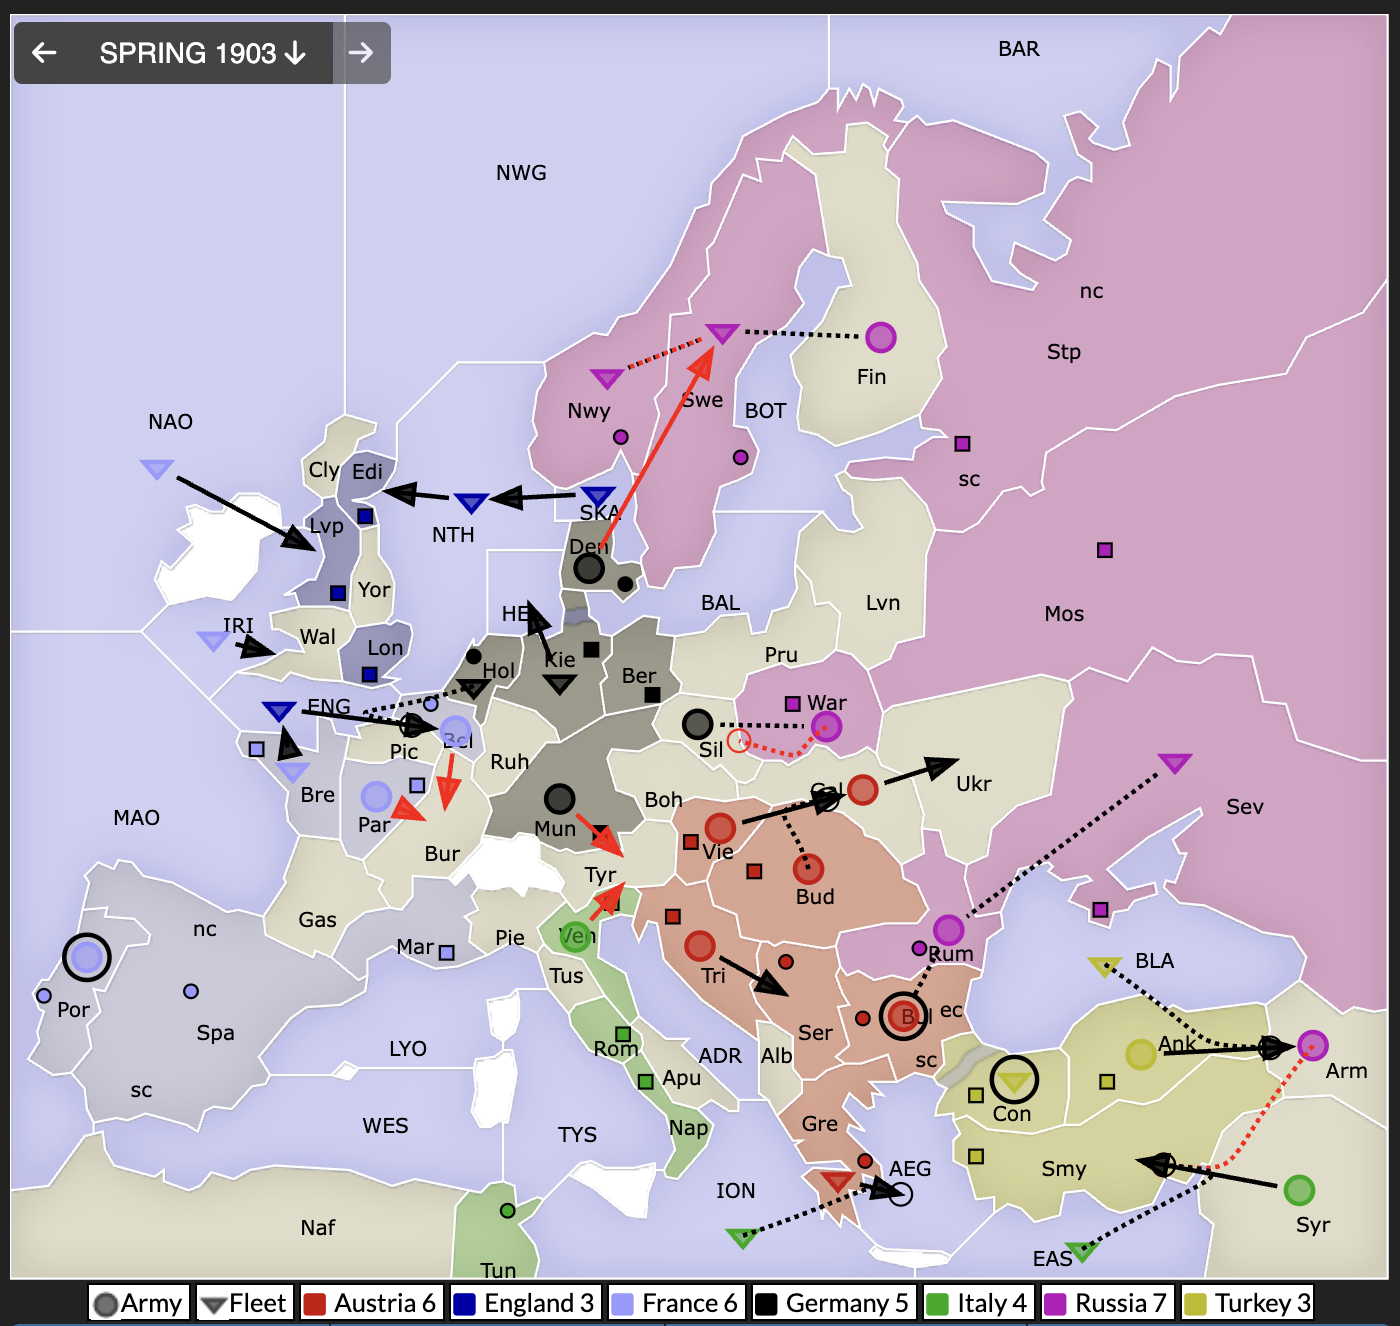Click the Tunis supply center dot
This screenshot has width=1400, height=1326.
coord(507,1211)
